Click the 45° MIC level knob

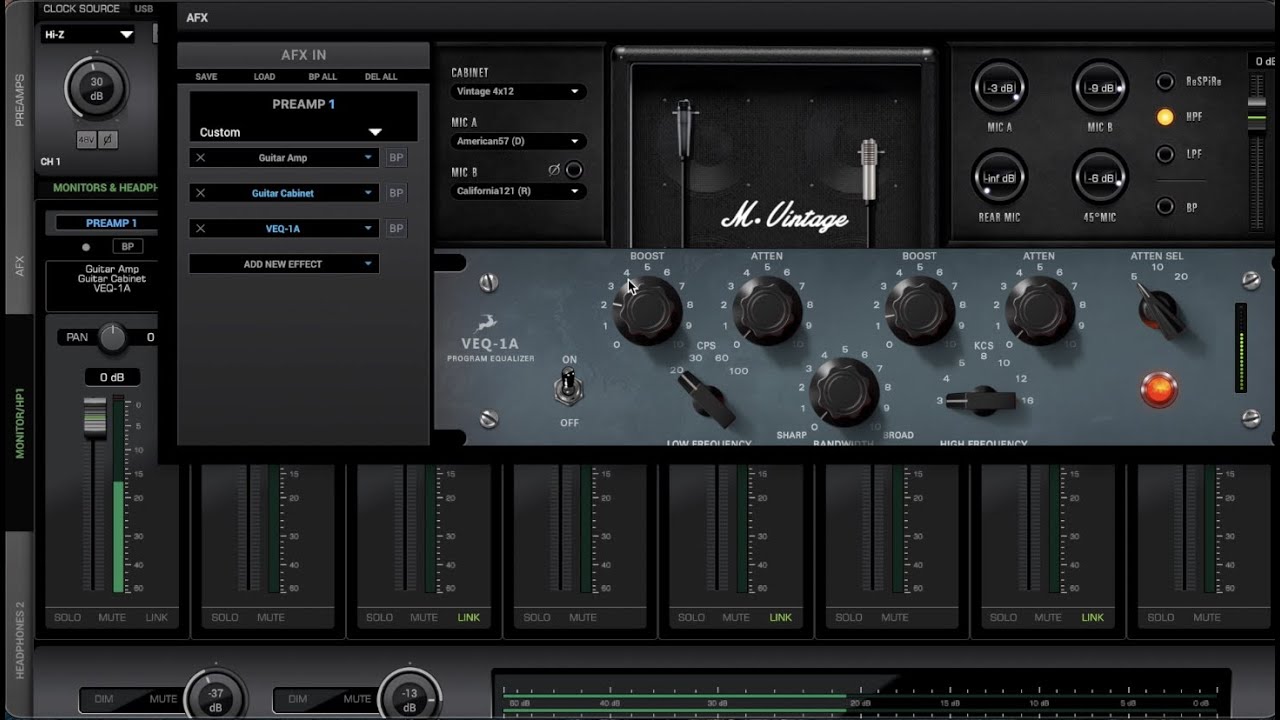point(1099,178)
